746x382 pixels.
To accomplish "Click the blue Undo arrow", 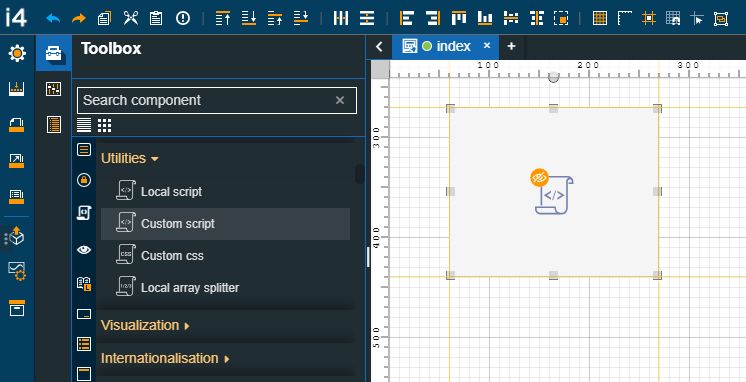I will click(x=53, y=19).
